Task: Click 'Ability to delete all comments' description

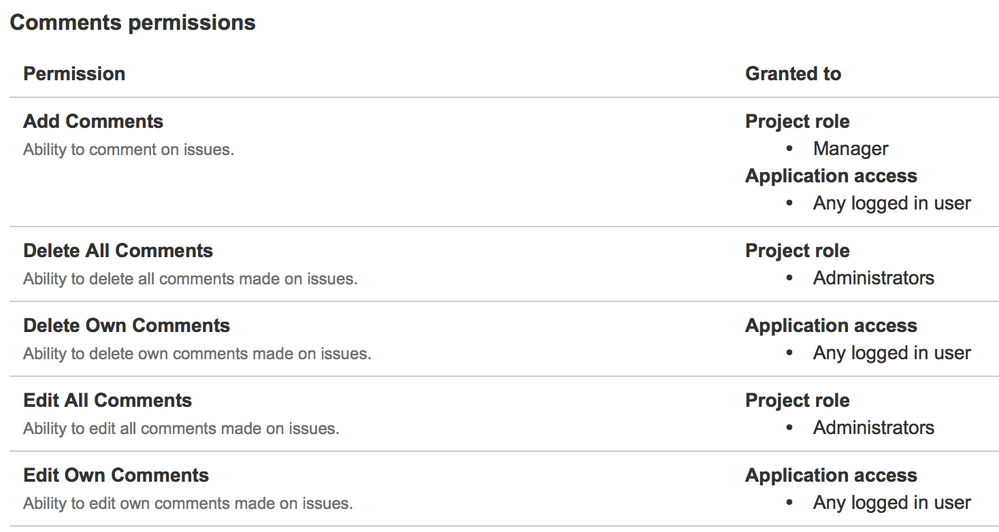Action: 190,279
